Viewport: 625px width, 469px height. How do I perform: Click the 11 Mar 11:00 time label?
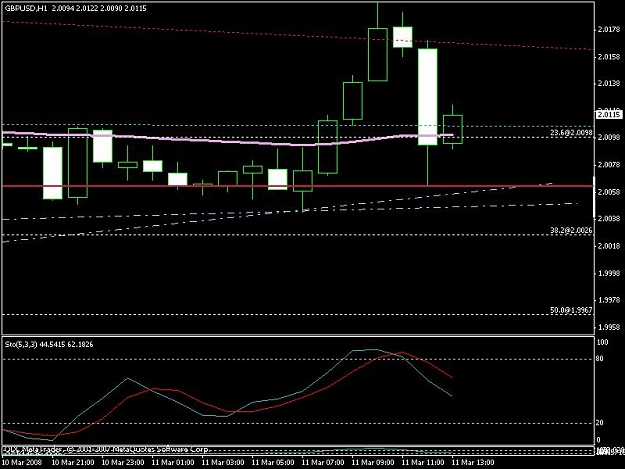coord(423,462)
